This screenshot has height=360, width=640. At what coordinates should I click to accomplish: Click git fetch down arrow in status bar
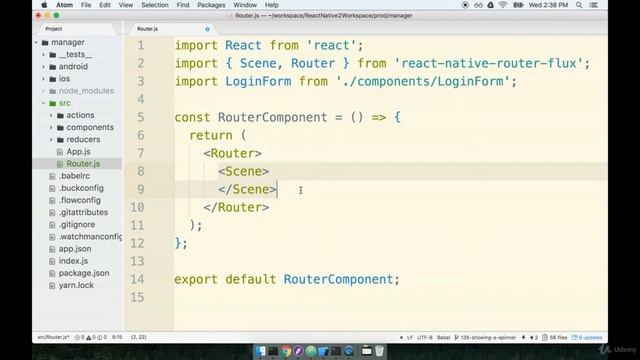click(x=523, y=338)
